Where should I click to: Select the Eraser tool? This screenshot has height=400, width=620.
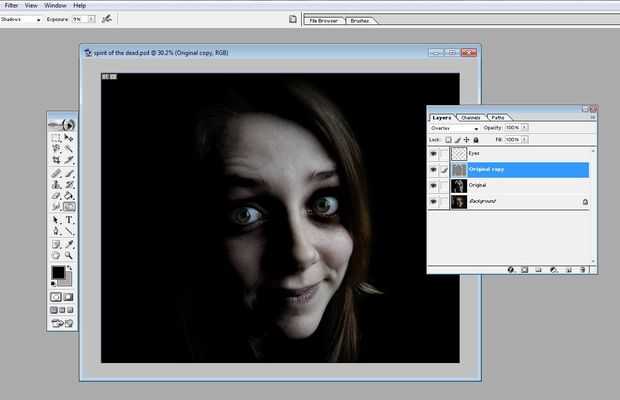(x=56, y=196)
